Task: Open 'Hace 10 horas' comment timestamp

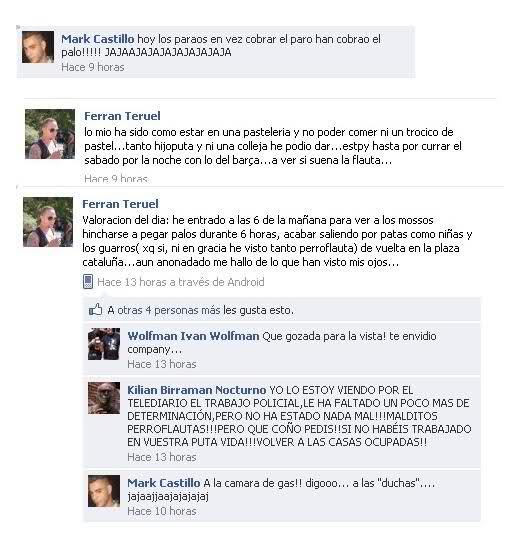Action: (162, 511)
